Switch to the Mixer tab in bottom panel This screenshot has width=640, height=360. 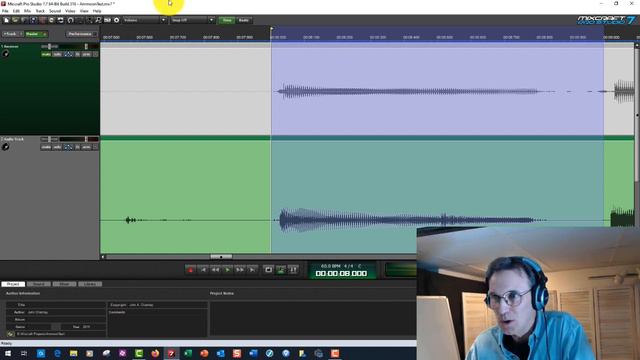pyautogui.click(x=64, y=284)
